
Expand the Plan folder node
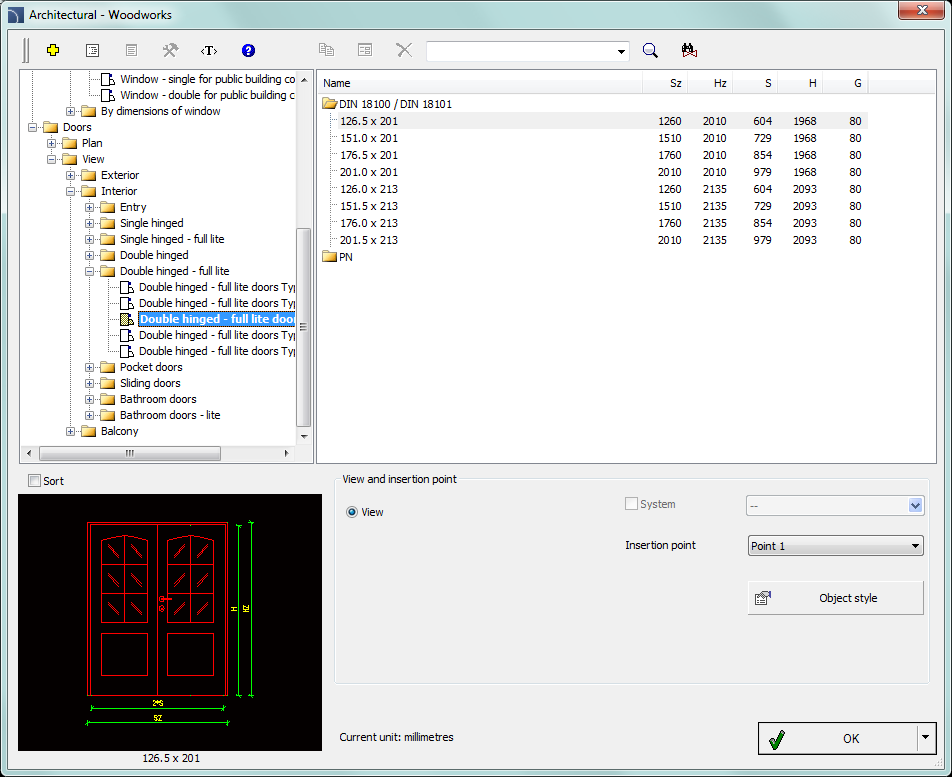pyautogui.click(x=52, y=143)
